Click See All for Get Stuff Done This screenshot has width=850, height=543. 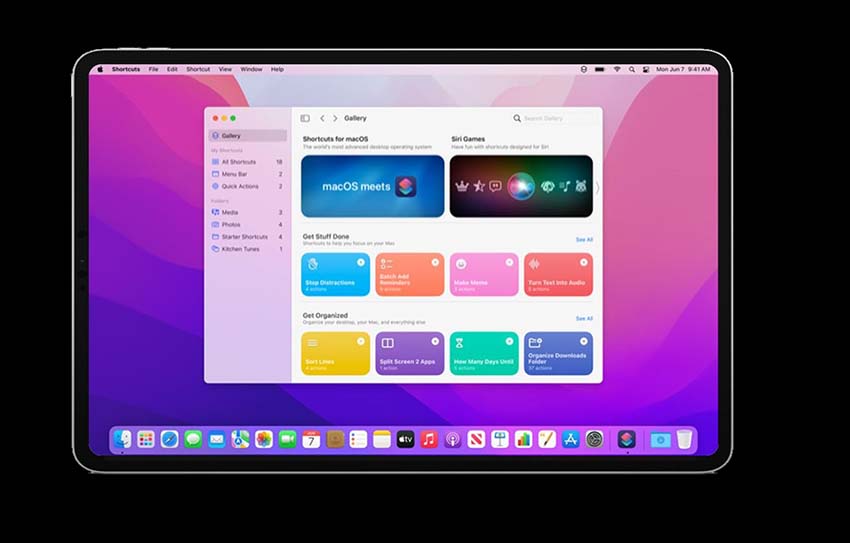(x=584, y=240)
